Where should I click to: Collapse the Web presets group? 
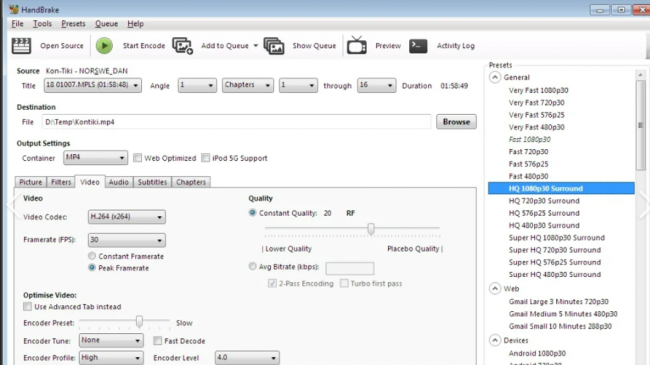pos(495,289)
